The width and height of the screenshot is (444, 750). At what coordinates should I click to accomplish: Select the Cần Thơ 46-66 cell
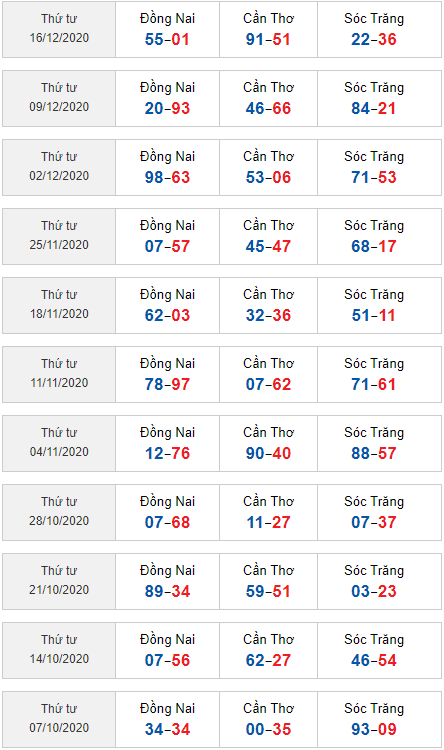tap(268, 99)
